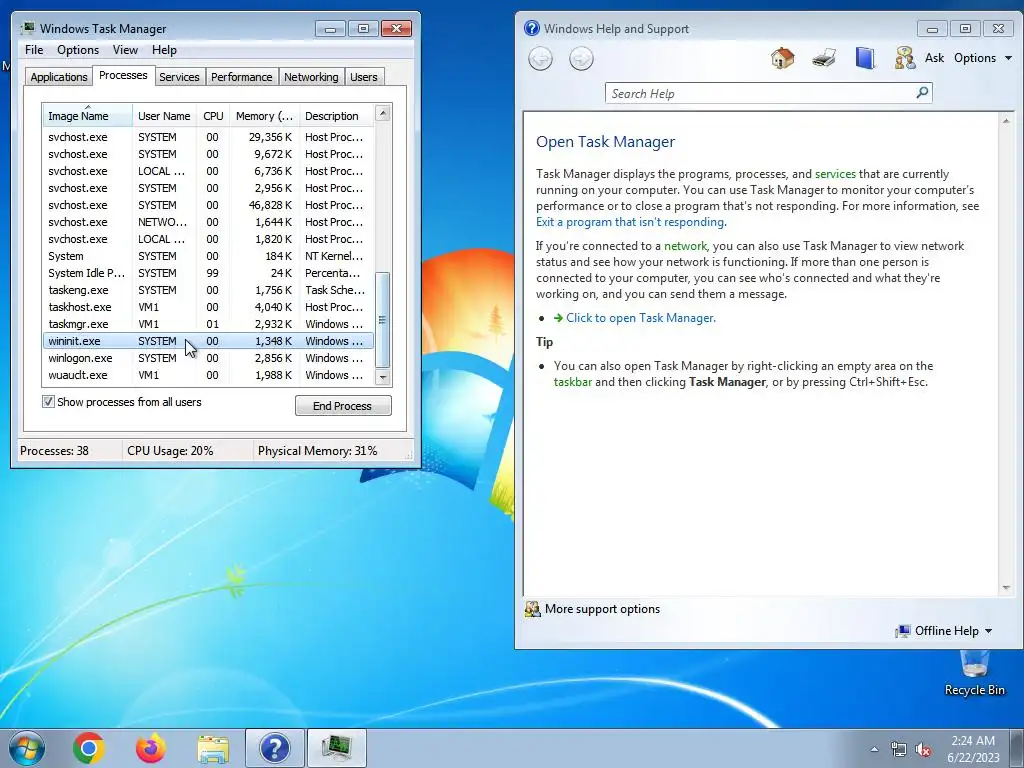
Task: Open the Windows Start button
Action: tap(27, 748)
